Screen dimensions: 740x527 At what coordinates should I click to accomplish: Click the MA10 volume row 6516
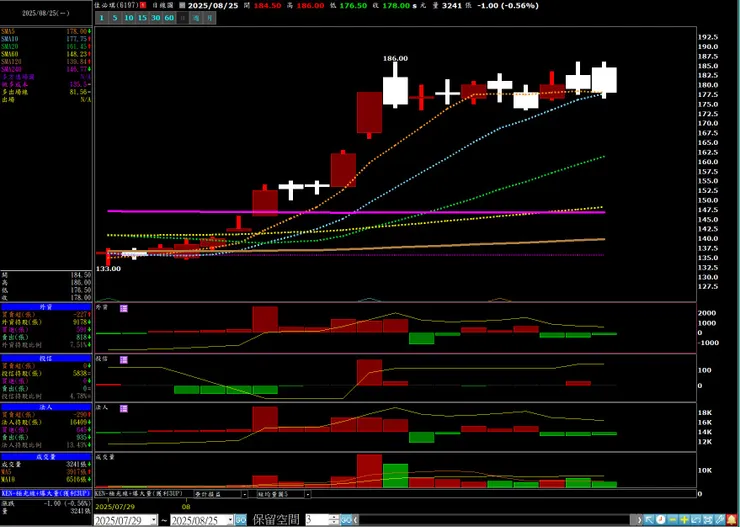click(x=46, y=480)
